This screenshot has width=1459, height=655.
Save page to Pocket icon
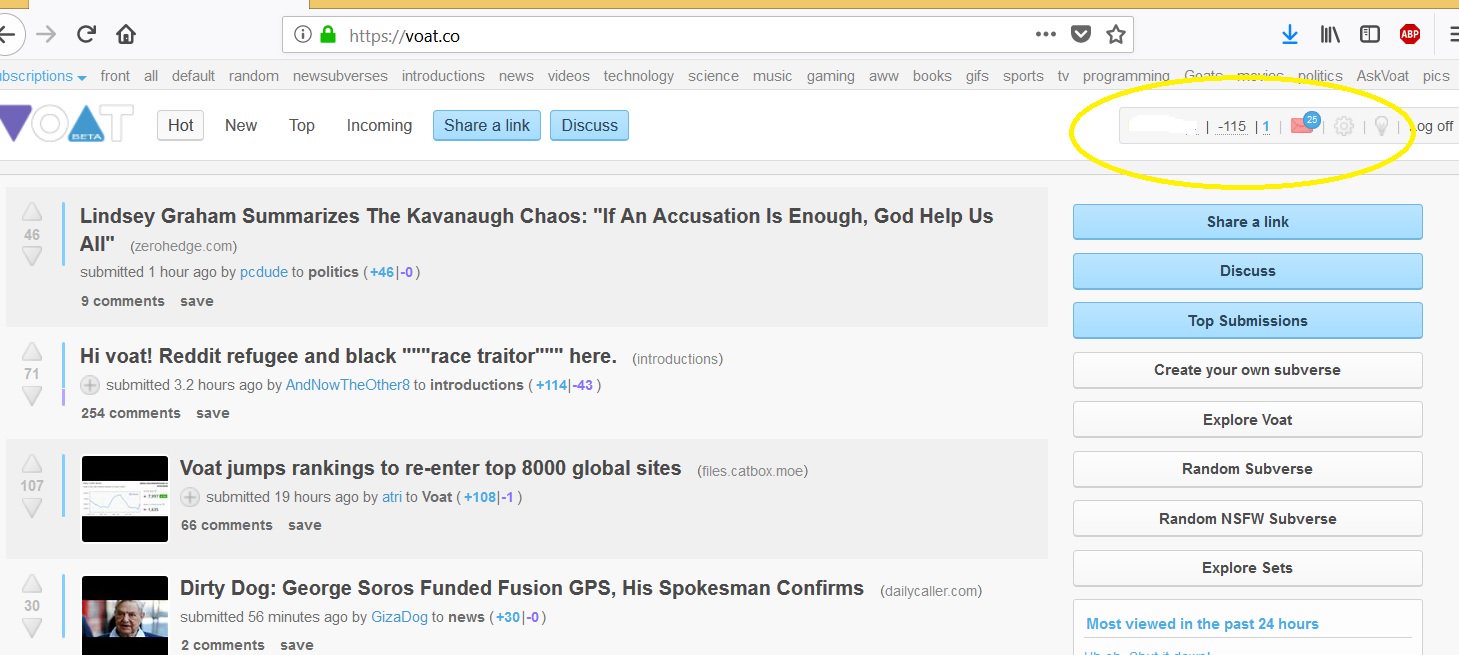tap(1081, 34)
